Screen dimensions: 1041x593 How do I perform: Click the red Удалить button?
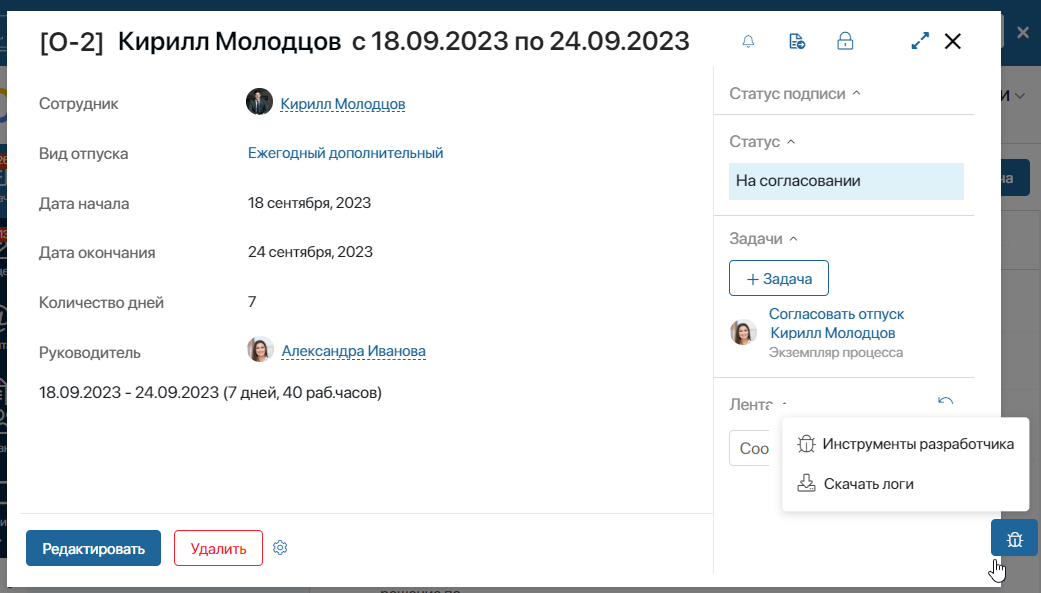tap(218, 549)
